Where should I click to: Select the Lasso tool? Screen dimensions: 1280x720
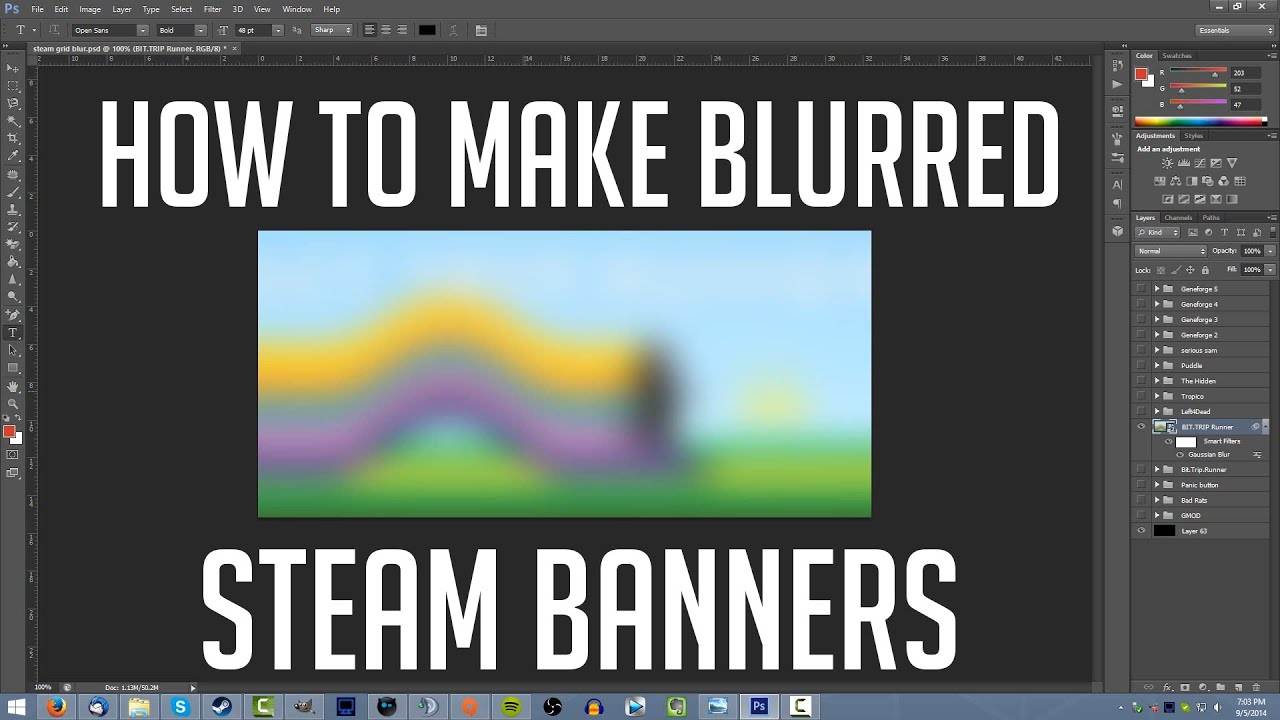13,103
